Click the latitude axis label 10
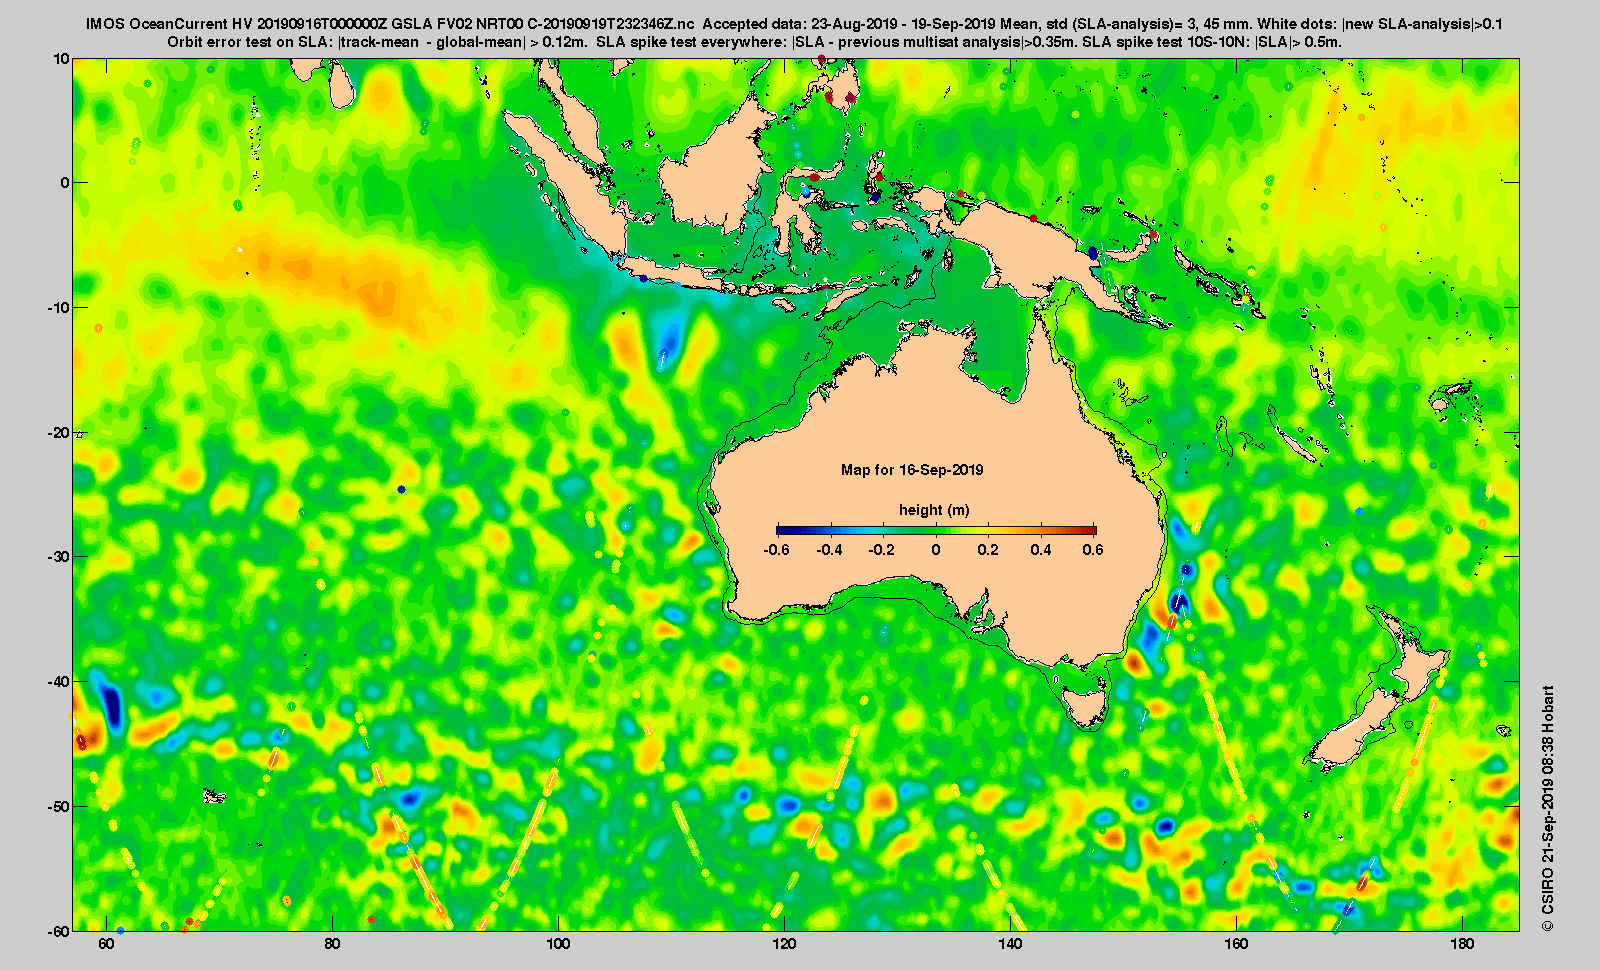 (62, 59)
